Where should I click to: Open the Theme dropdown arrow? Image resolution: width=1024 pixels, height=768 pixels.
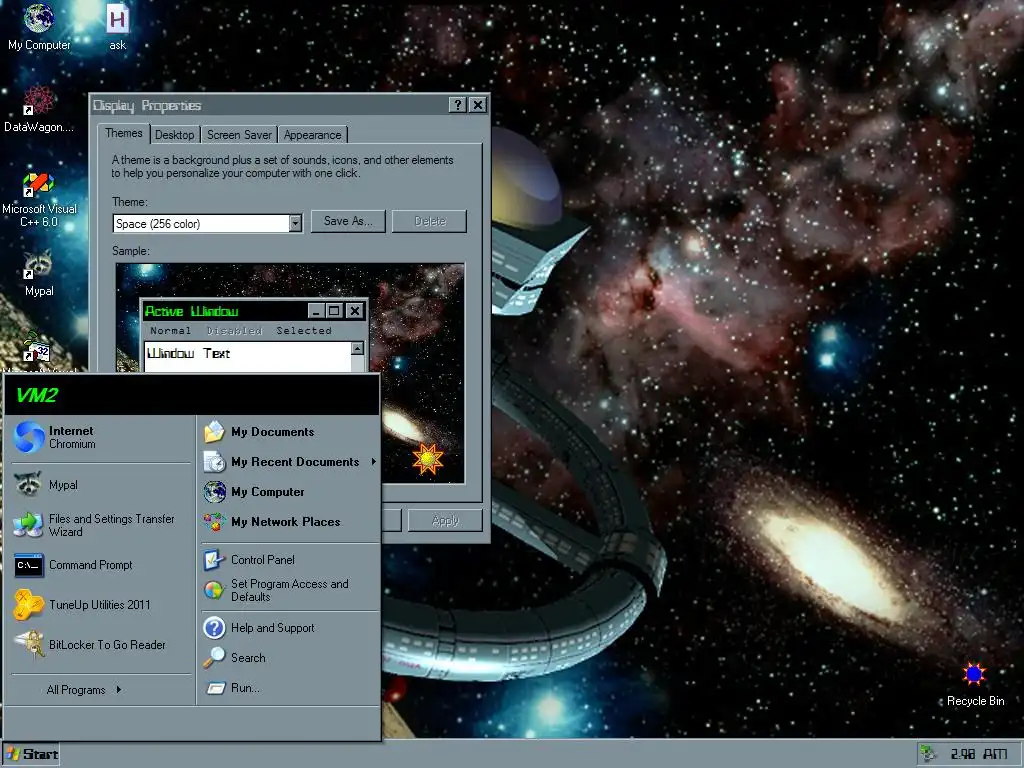coord(295,223)
